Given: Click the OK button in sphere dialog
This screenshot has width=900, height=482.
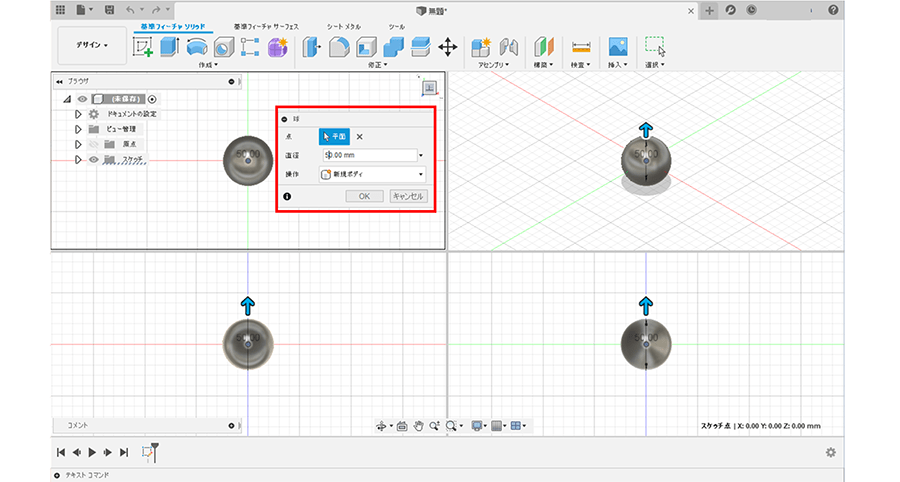Looking at the screenshot, I should pos(364,196).
